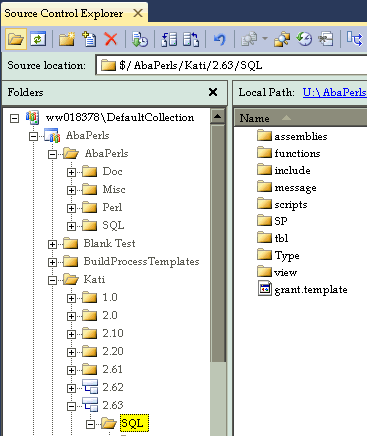Select the view folder in list
The width and height of the screenshot is (367, 436).
(285, 272)
